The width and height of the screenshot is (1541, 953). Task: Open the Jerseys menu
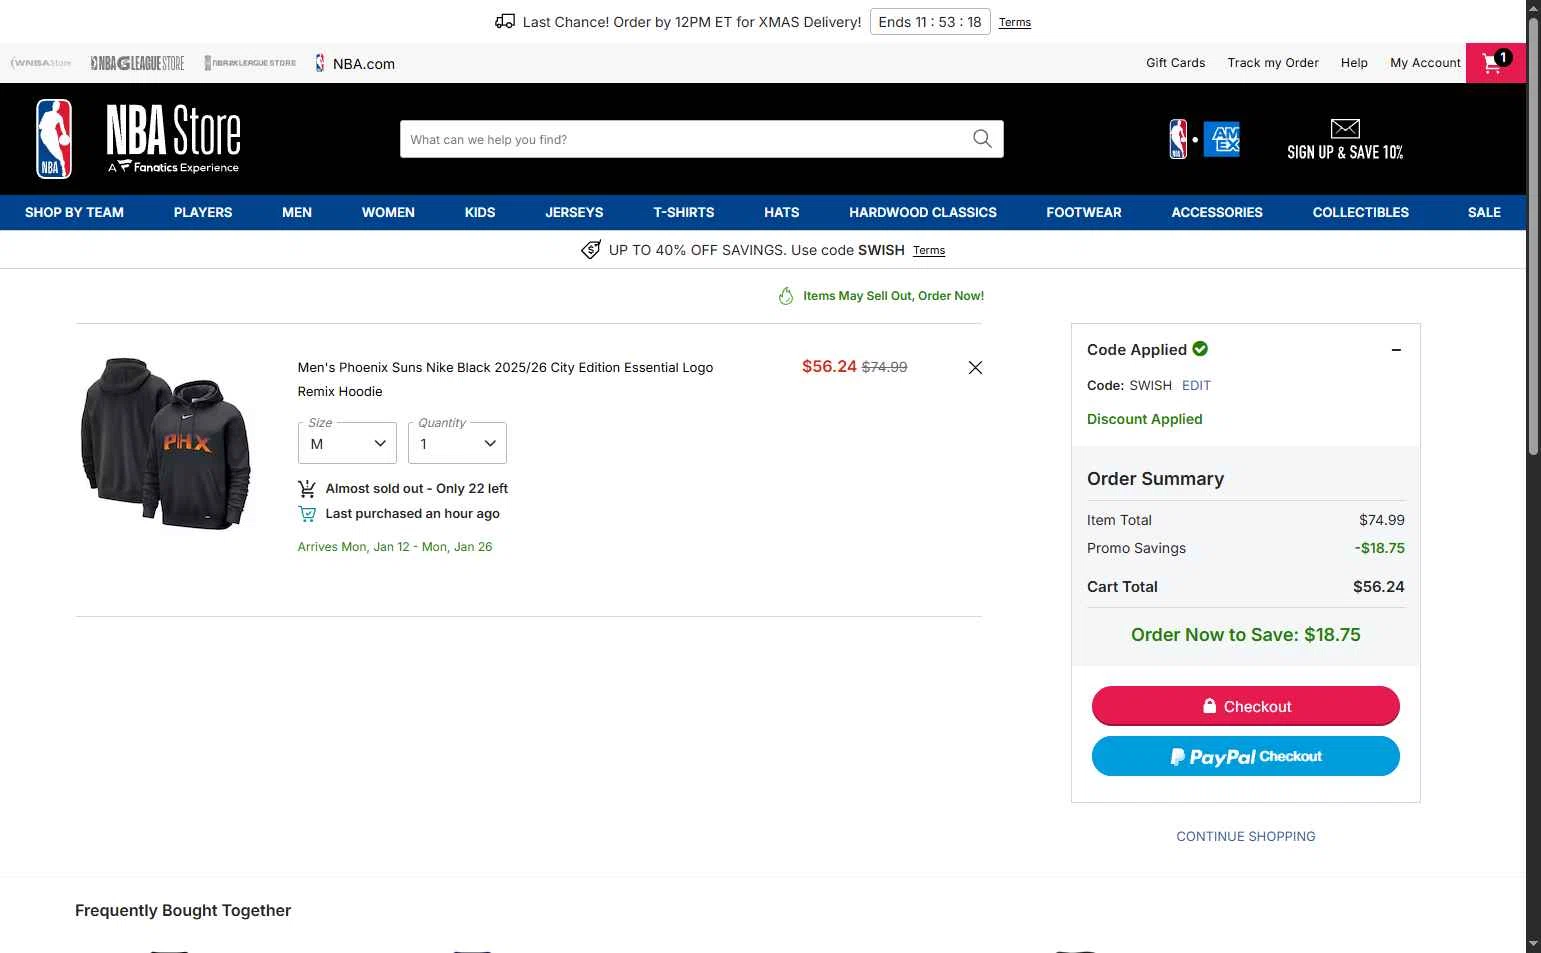click(x=574, y=212)
